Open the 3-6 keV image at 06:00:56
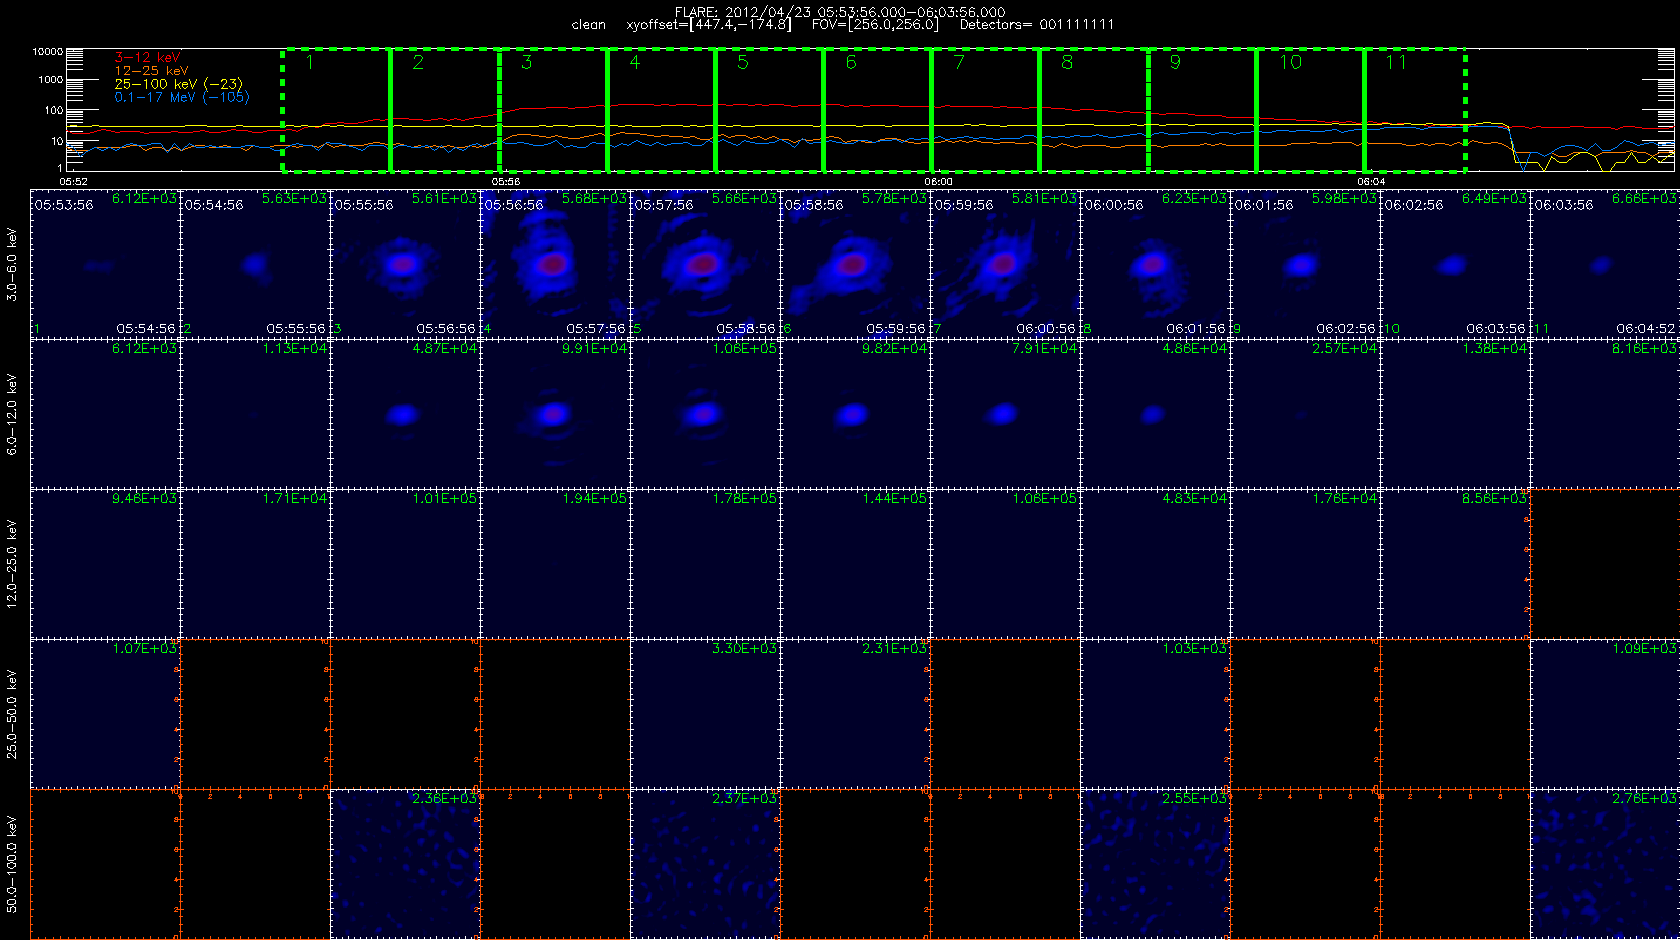 [1155, 264]
